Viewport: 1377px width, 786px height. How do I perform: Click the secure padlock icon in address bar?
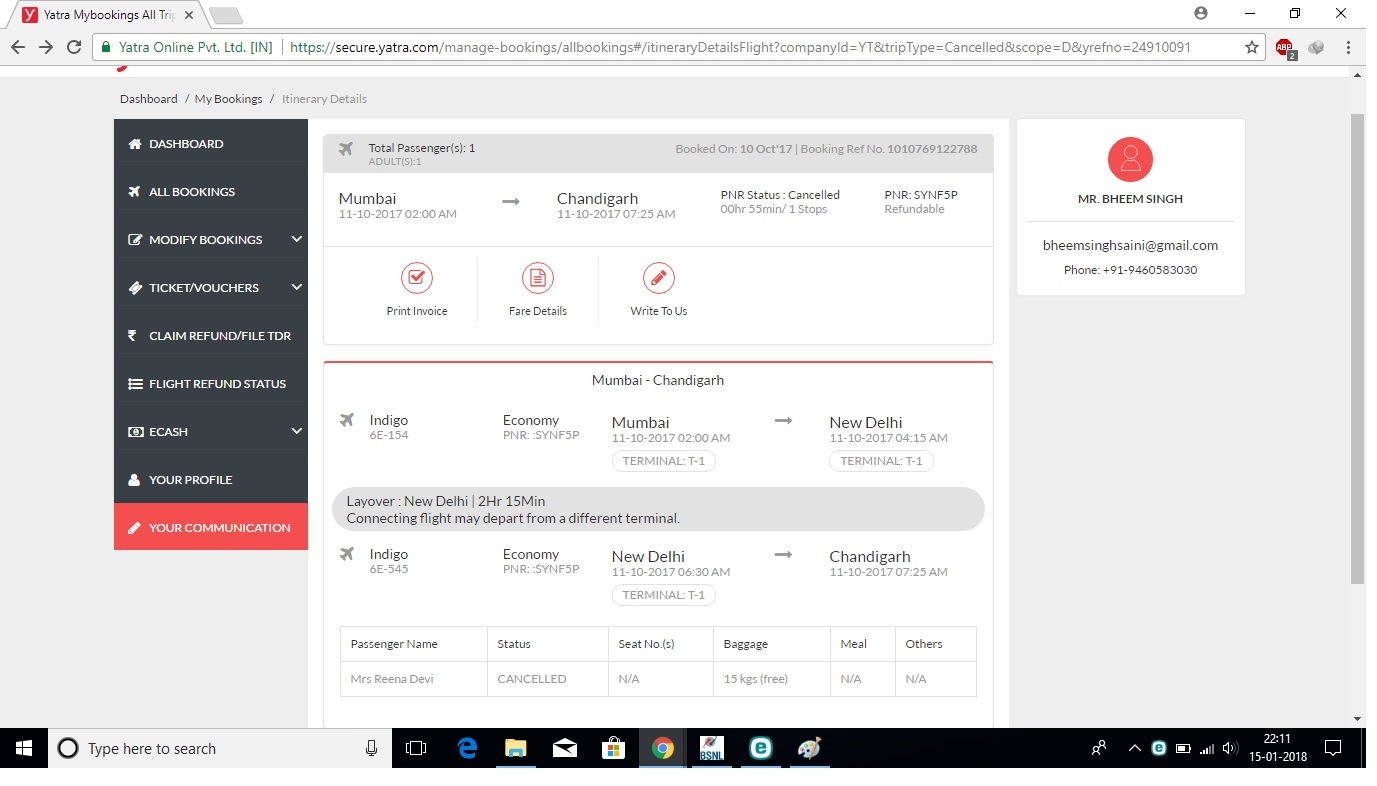pos(104,47)
